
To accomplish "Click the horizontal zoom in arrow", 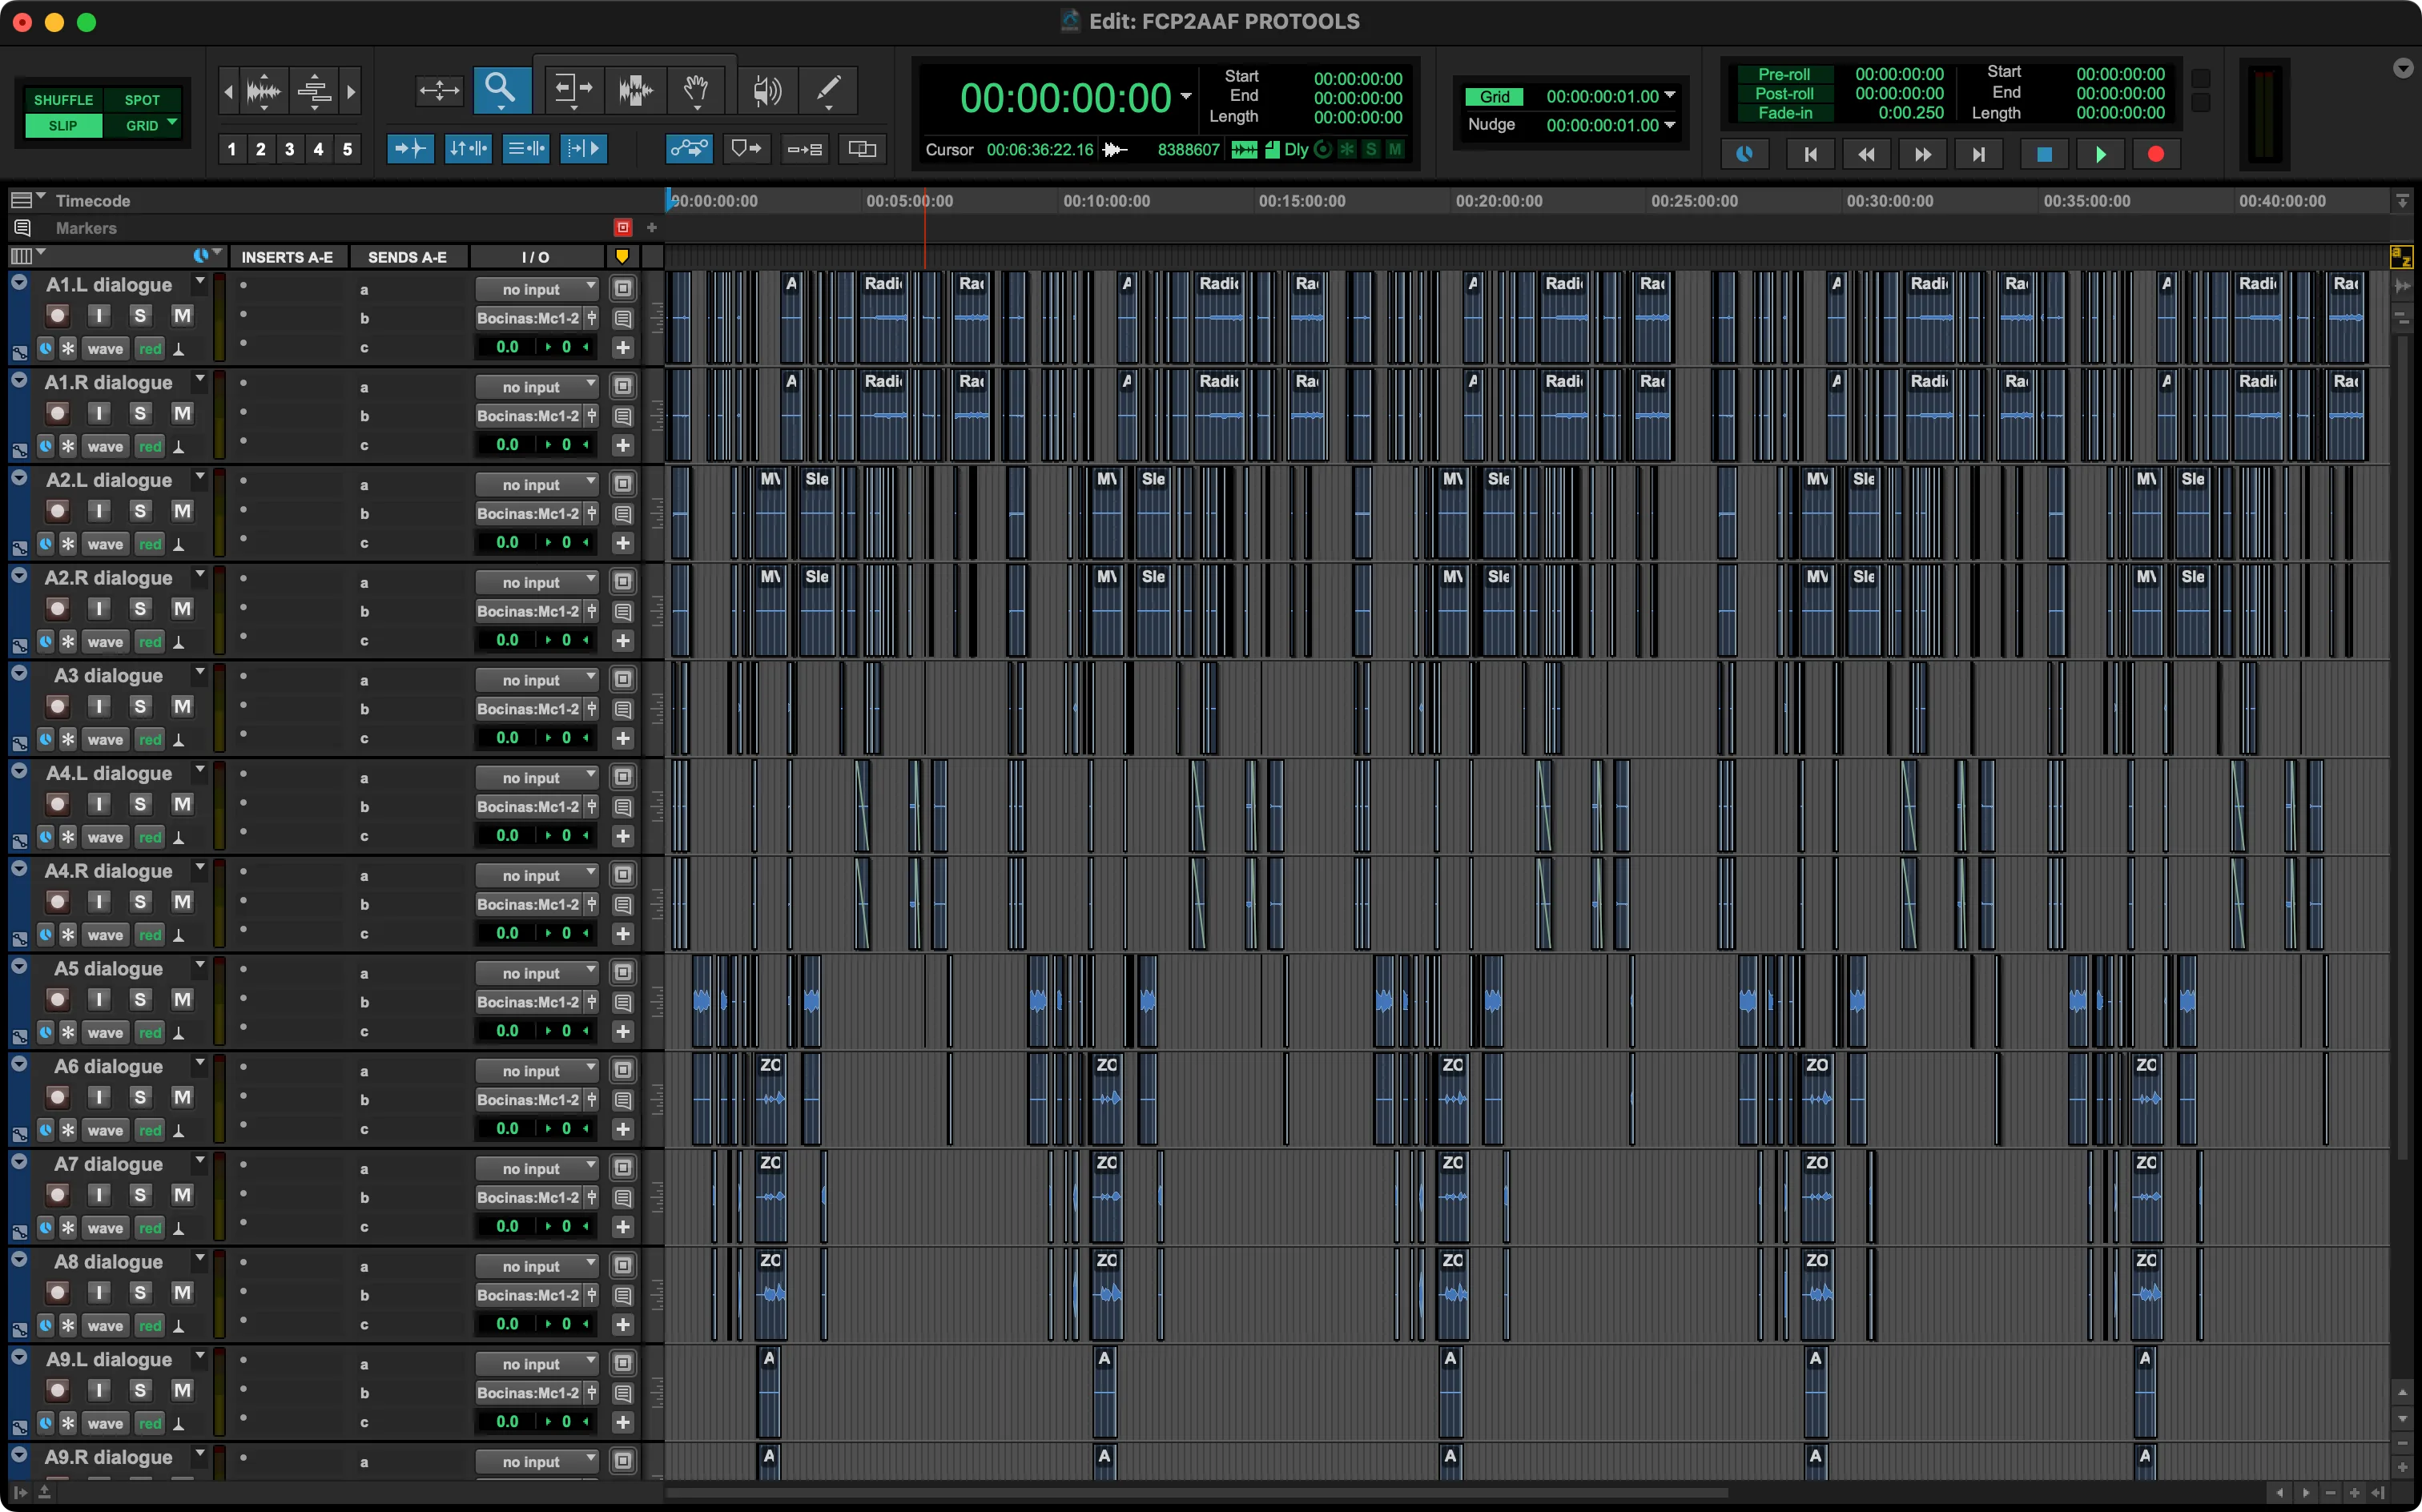I will 351,92.
